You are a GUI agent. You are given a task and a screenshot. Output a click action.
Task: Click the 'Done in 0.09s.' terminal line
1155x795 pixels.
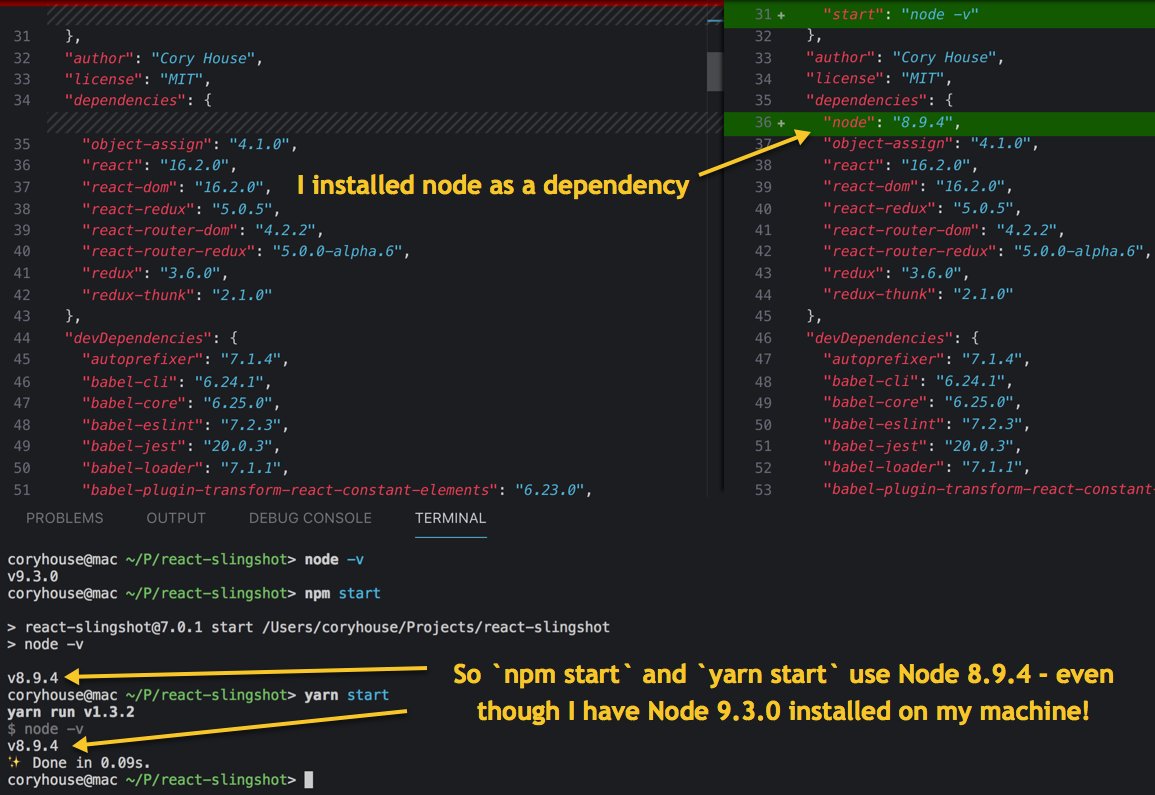click(x=79, y=763)
